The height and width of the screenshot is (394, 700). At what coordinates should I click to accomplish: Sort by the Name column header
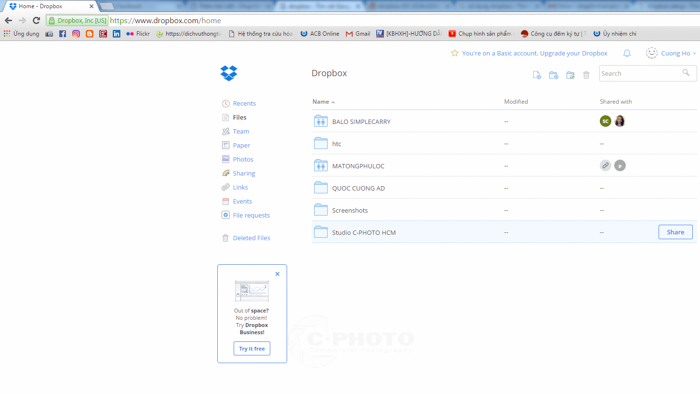323,102
